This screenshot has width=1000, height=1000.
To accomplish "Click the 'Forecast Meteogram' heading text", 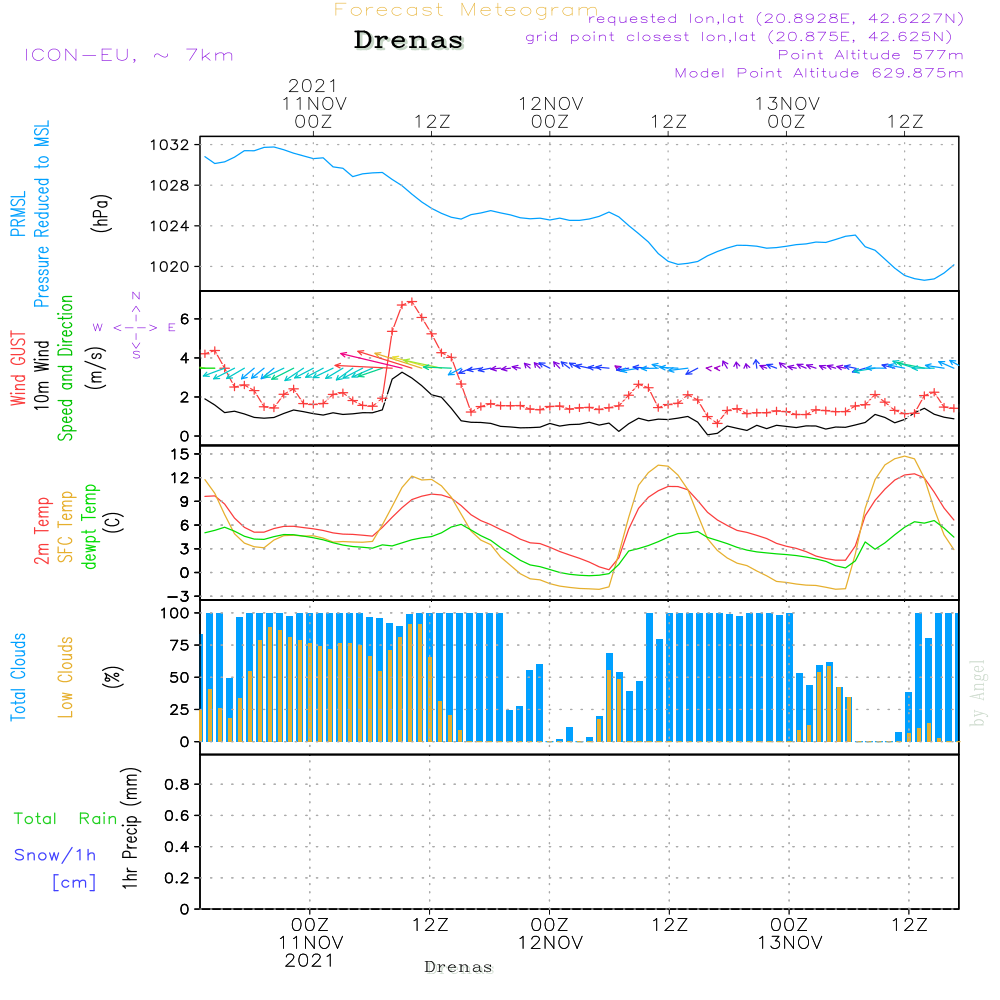I will point(466,10).
